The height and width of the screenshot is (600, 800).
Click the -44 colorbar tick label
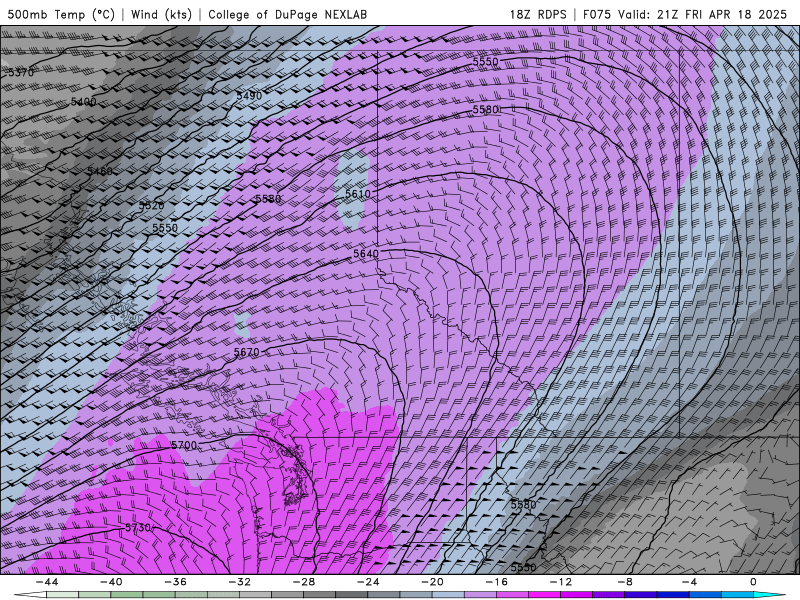click(x=47, y=582)
